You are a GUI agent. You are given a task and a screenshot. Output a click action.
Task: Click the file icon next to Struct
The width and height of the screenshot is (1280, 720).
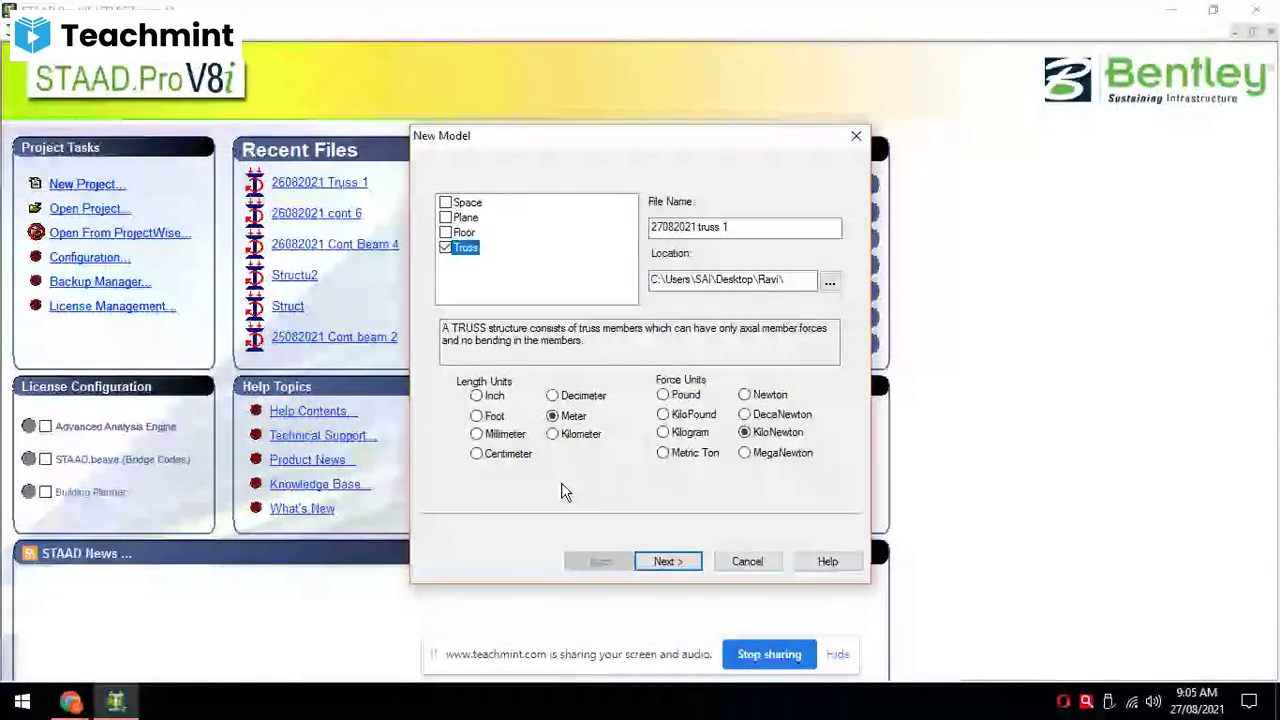[x=254, y=306]
